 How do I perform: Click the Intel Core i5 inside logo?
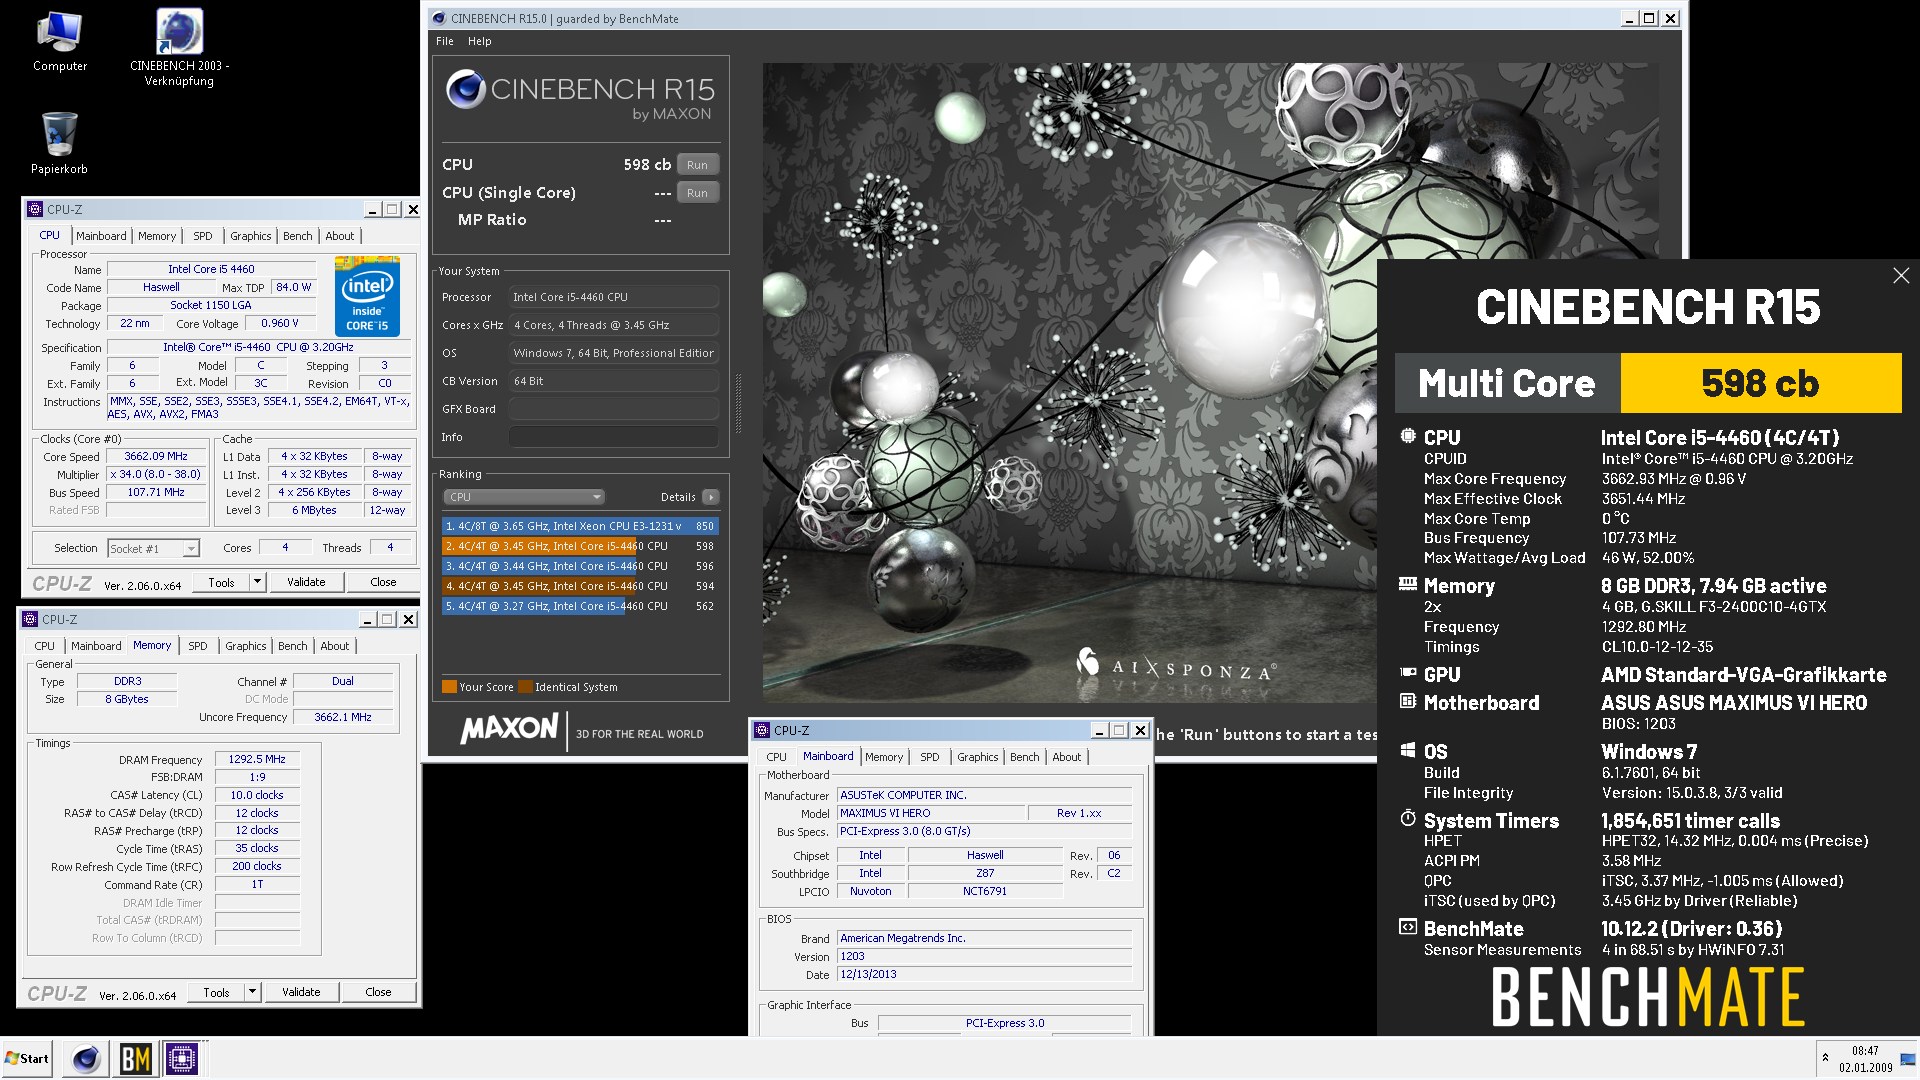[x=367, y=296]
